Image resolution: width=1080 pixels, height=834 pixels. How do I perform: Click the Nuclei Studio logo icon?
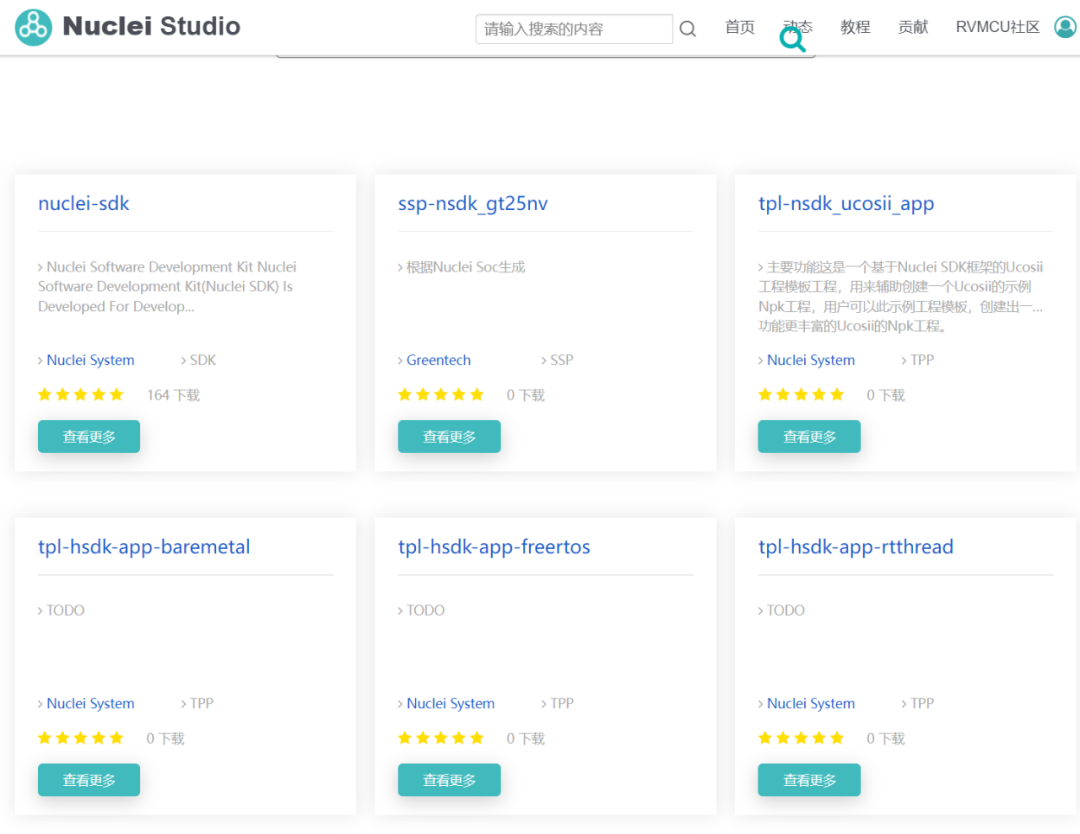pos(33,28)
